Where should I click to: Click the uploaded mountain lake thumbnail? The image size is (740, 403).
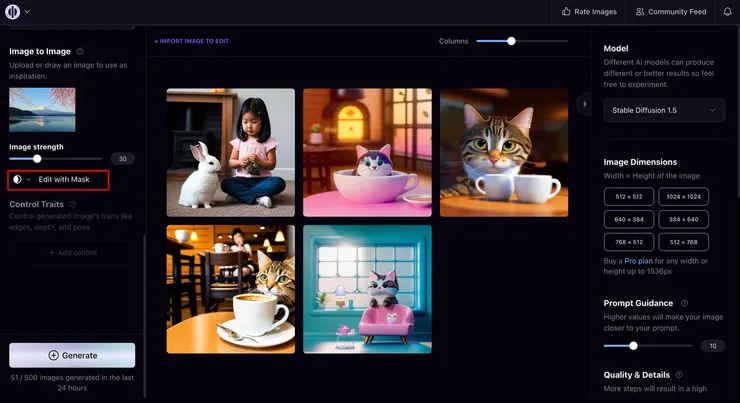tap(42, 109)
